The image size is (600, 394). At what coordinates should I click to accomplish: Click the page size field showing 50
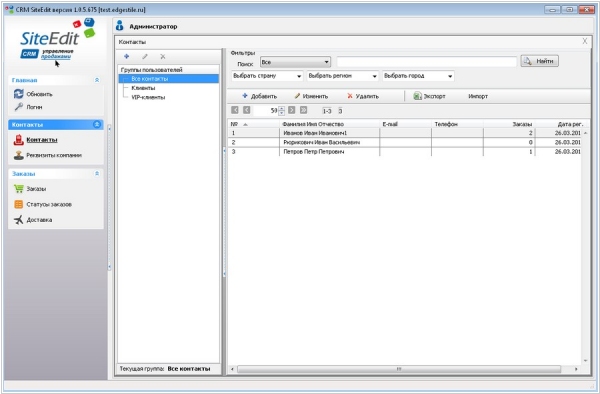pyautogui.click(x=266, y=111)
